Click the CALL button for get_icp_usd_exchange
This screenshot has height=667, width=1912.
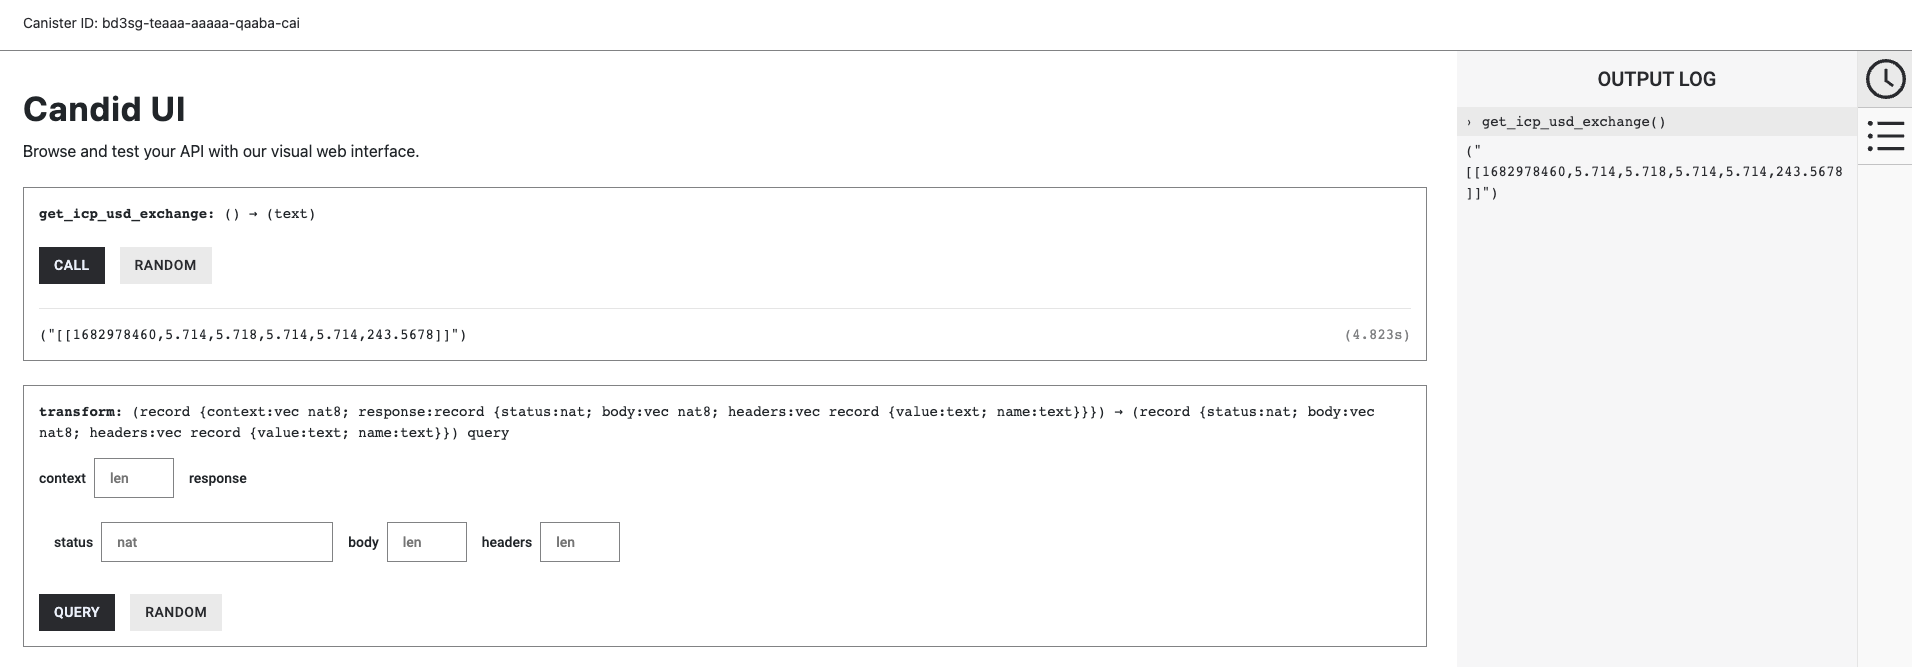pyautogui.click(x=72, y=265)
